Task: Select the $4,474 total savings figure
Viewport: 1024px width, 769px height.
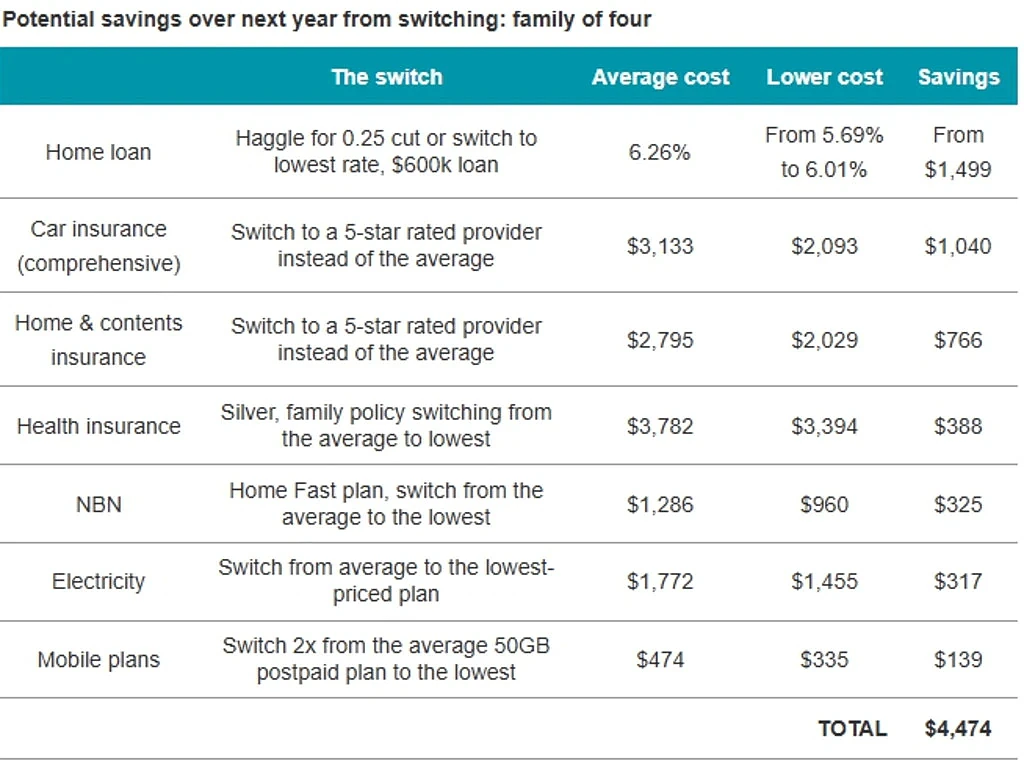Action: pos(957,728)
